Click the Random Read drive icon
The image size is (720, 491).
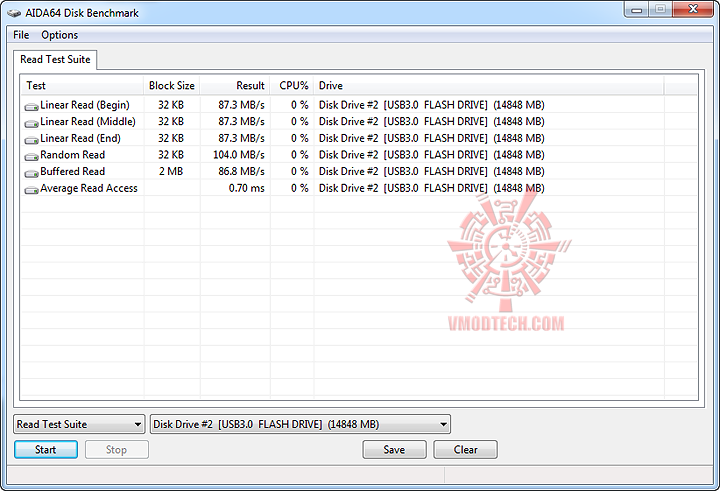[x=31, y=157]
